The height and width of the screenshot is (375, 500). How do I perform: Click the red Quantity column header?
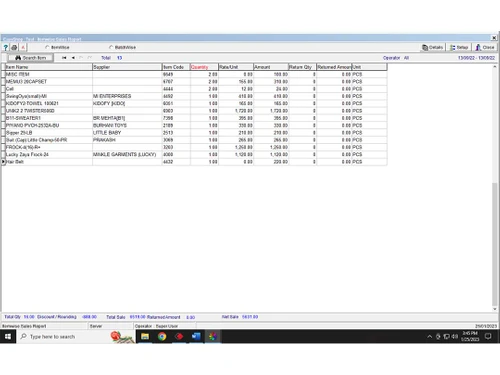tap(204, 67)
